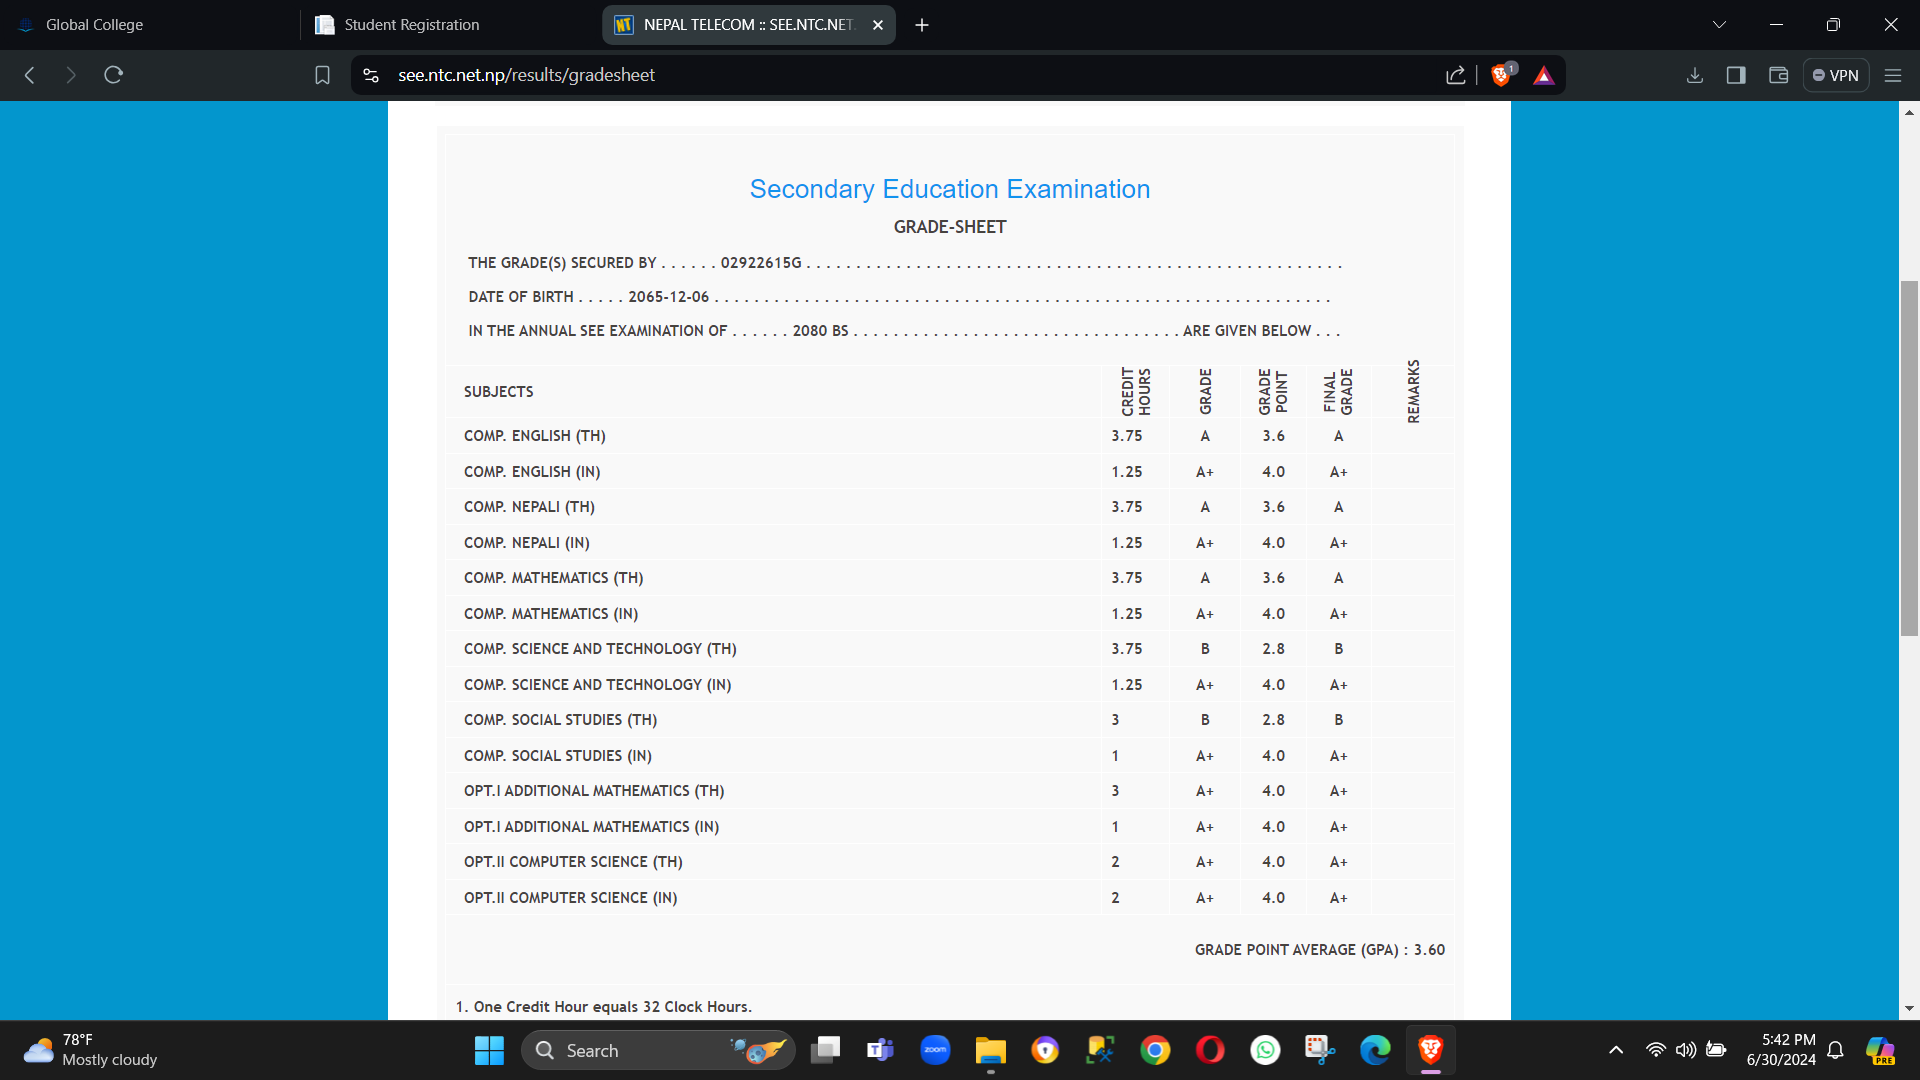Viewport: 1920px width, 1080px height.
Task: Reload the gradesheet page
Action: [x=113, y=75]
